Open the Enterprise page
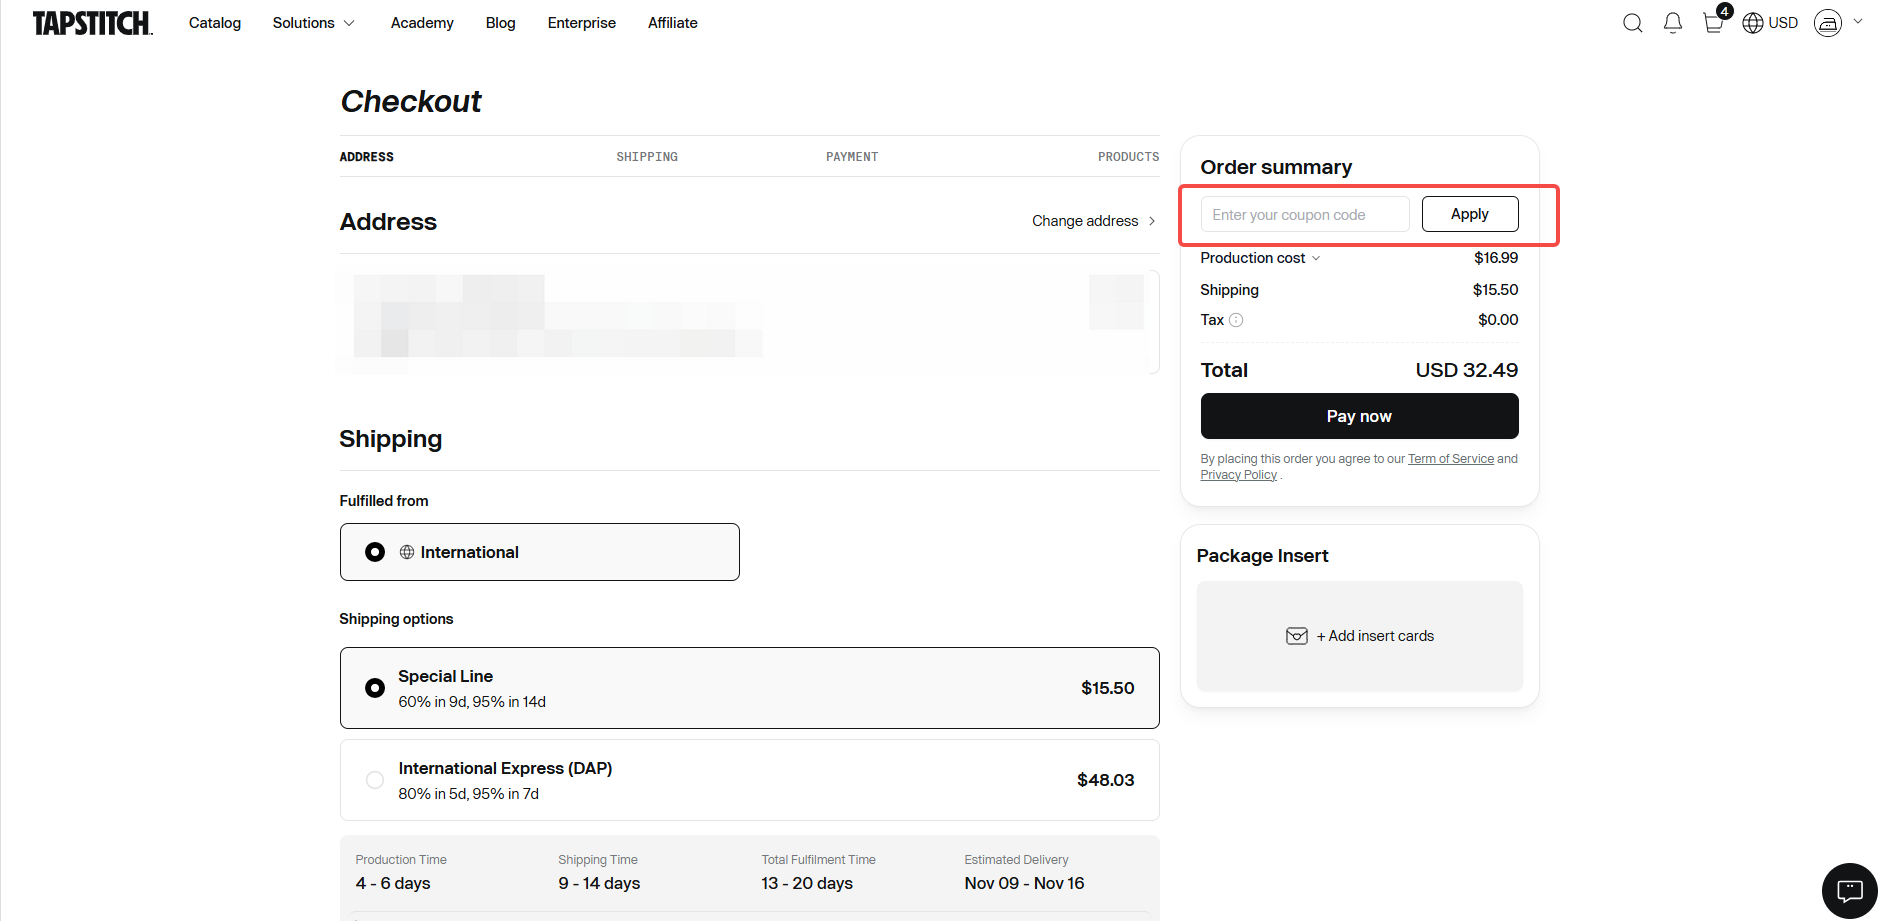 (x=581, y=23)
